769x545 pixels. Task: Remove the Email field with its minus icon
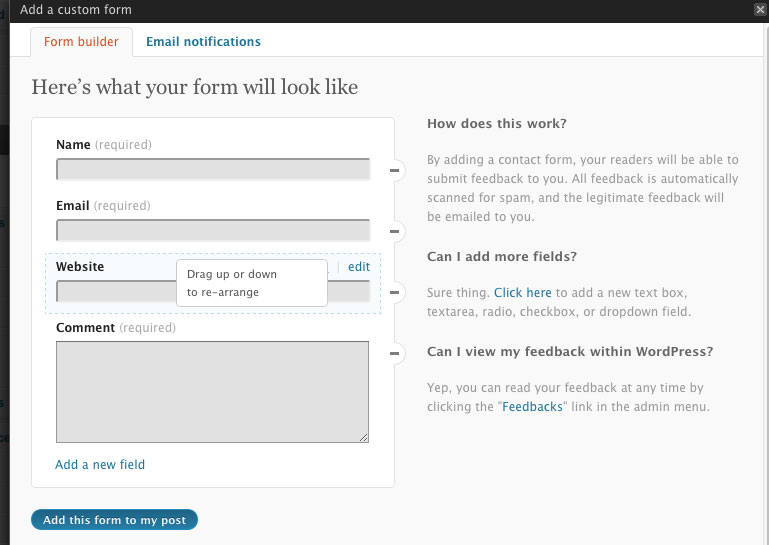395,232
